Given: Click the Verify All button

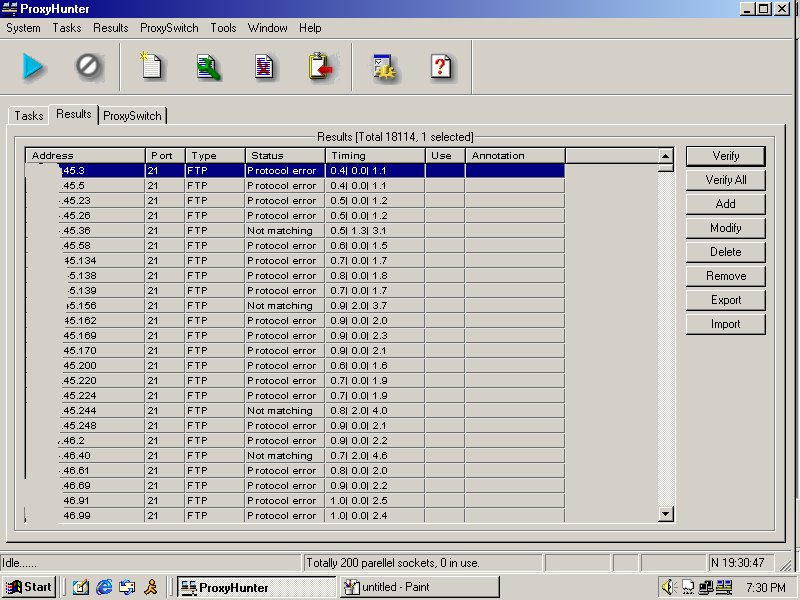Looking at the screenshot, I should click(x=725, y=180).
